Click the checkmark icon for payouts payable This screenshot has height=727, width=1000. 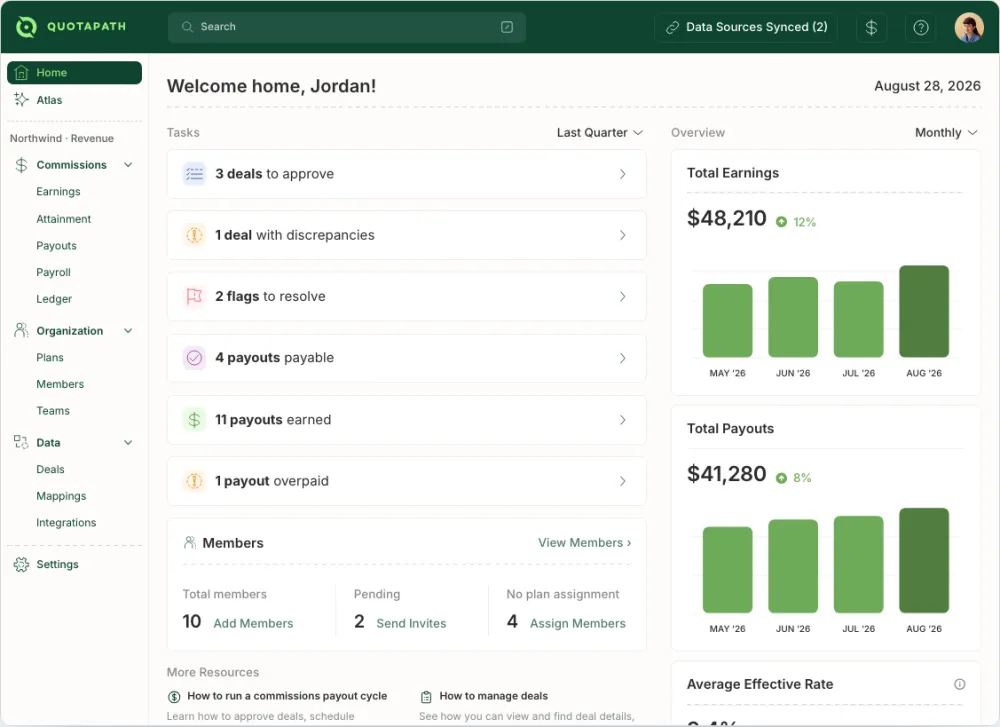[x=195, y=358]
